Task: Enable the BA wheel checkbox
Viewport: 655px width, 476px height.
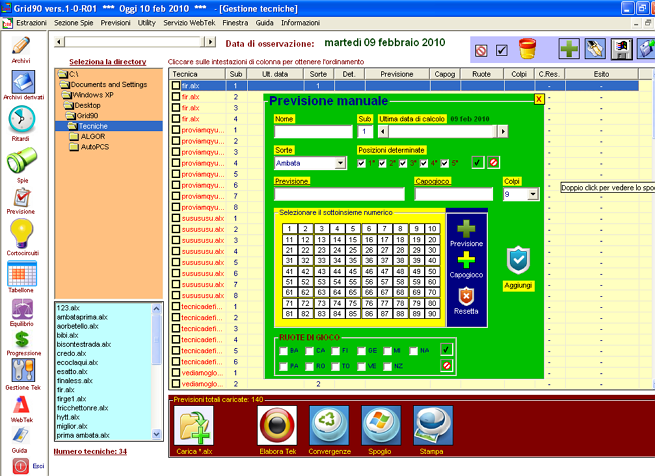Action: point(284,351)
